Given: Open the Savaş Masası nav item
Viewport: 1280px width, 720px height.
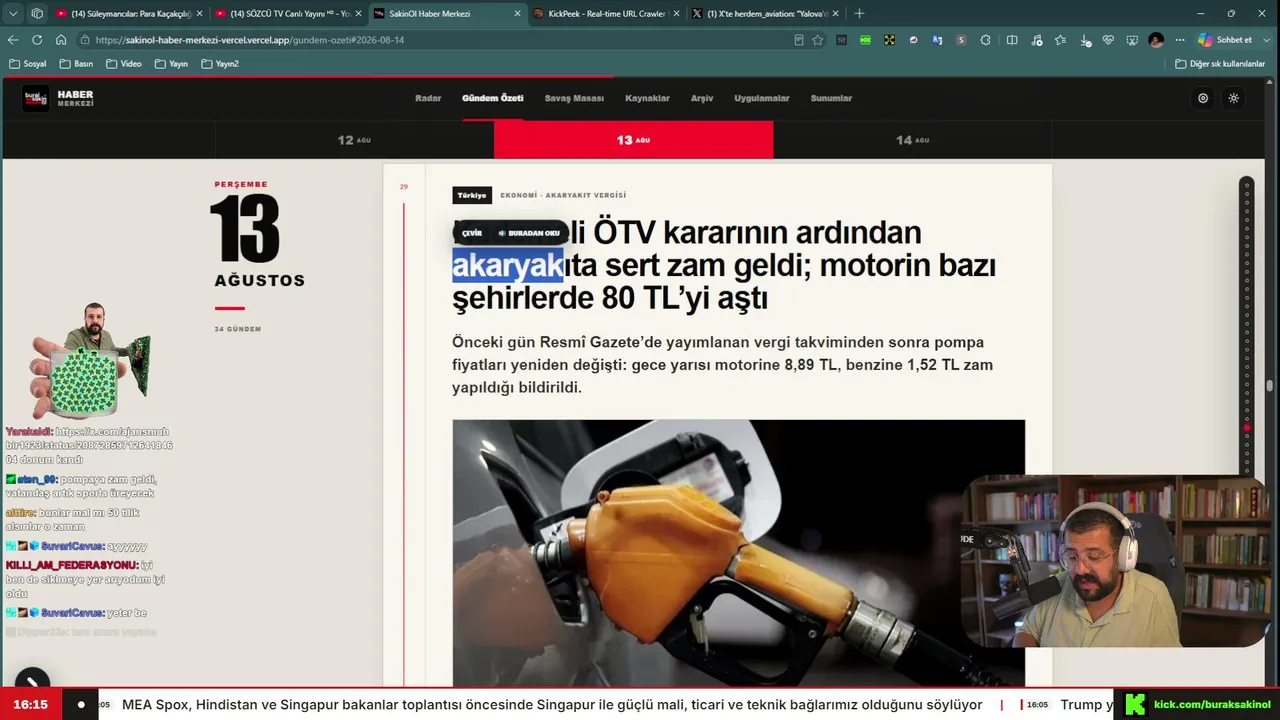Looking at the screenshot, I should click(574, 98).
